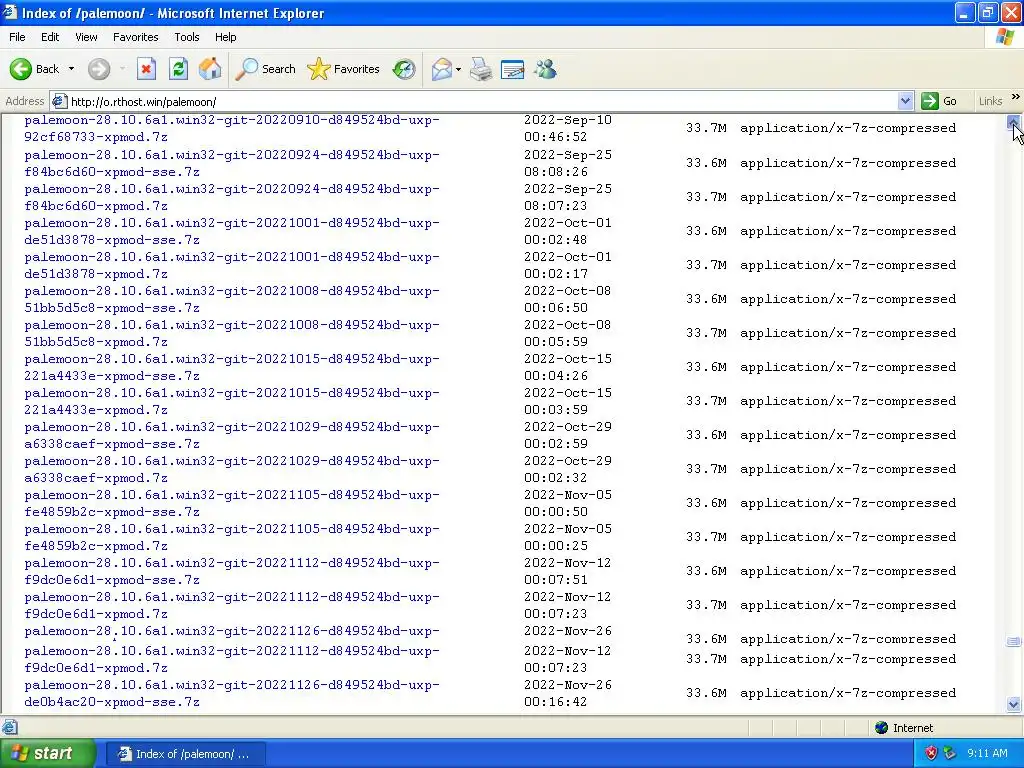Click the green Go button
The width and height of the screenshot is (1024, 768).
[939, 101]
